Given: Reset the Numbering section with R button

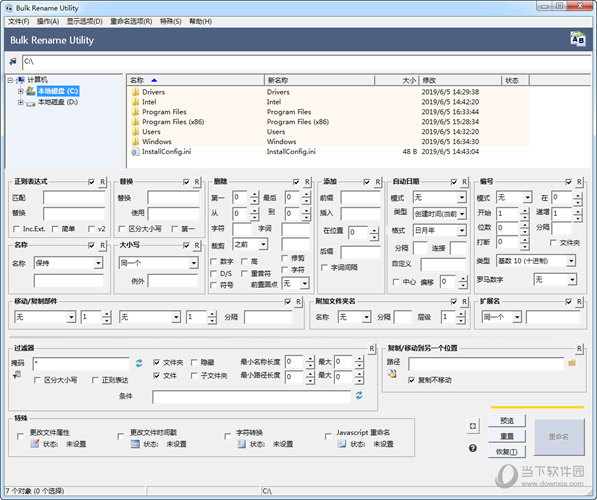Looking at the screenshot, I should [x=579, y=182].
